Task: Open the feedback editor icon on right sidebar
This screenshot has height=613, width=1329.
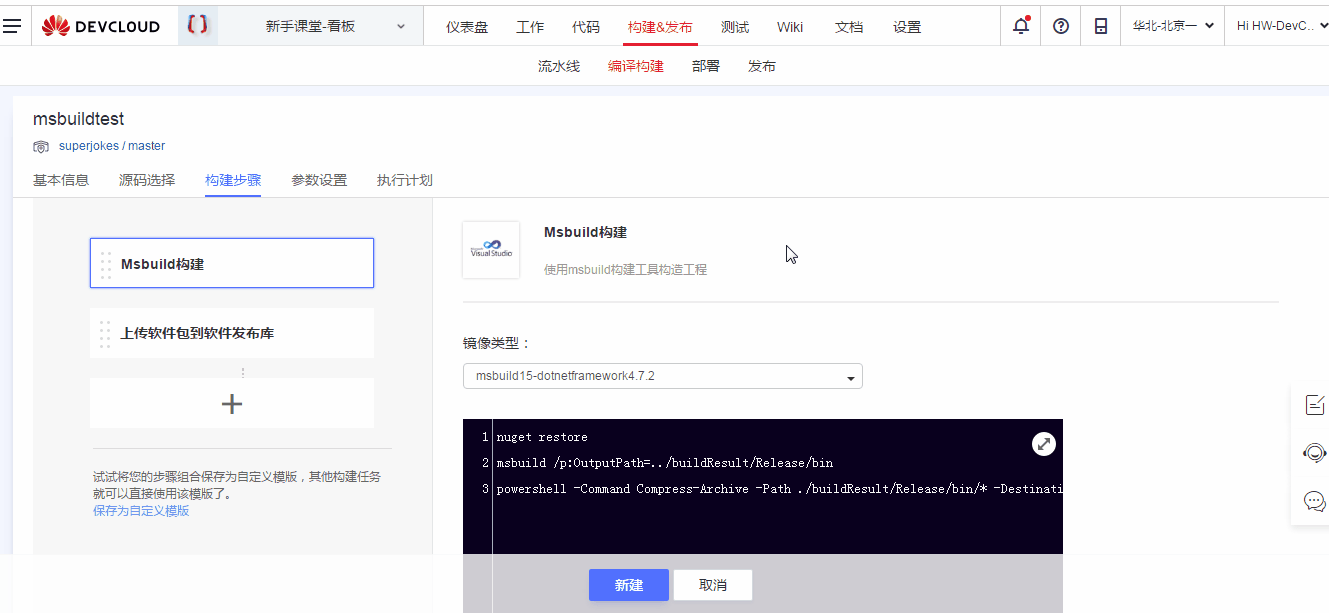Action: pos(1313,405)
